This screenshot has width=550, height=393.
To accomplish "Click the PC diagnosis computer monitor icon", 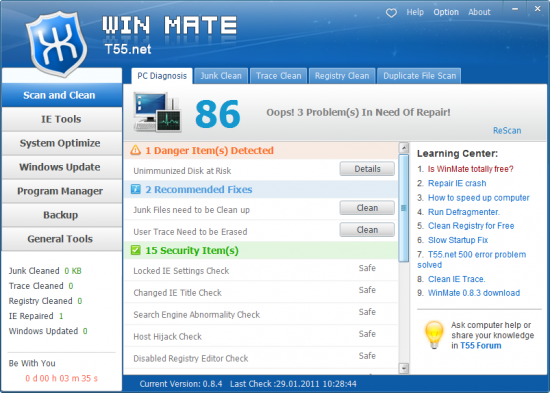I will pos(157,112).
